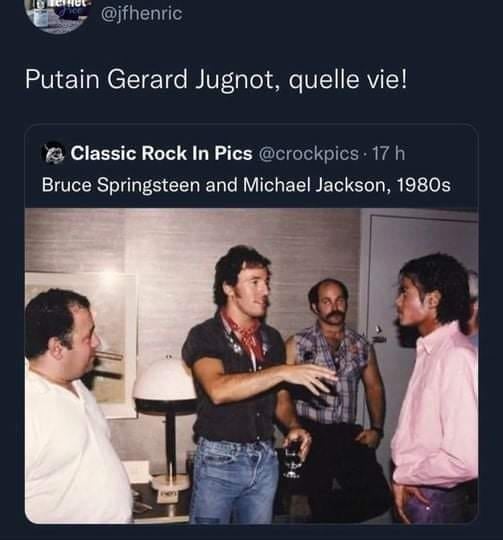Image resolution: width=503 pixels, height=540 pixels.
Task: Click 'Bruce Springsteen' in the quoted caption
Action: pyautogui.click(x=121, y=185)
